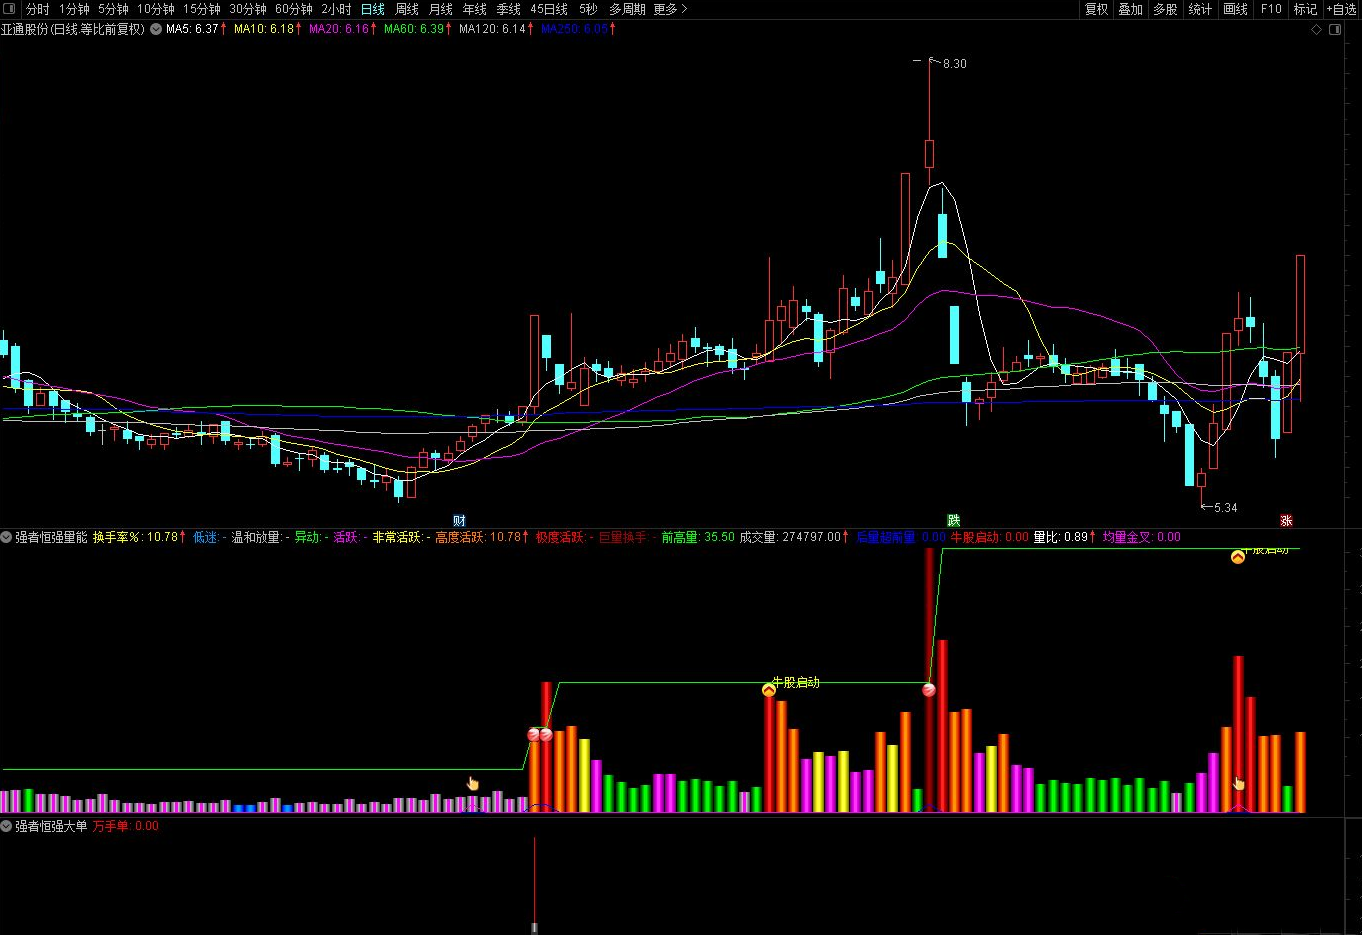Click the 牛股启动 signal icon in volume panel

point(768,690)
